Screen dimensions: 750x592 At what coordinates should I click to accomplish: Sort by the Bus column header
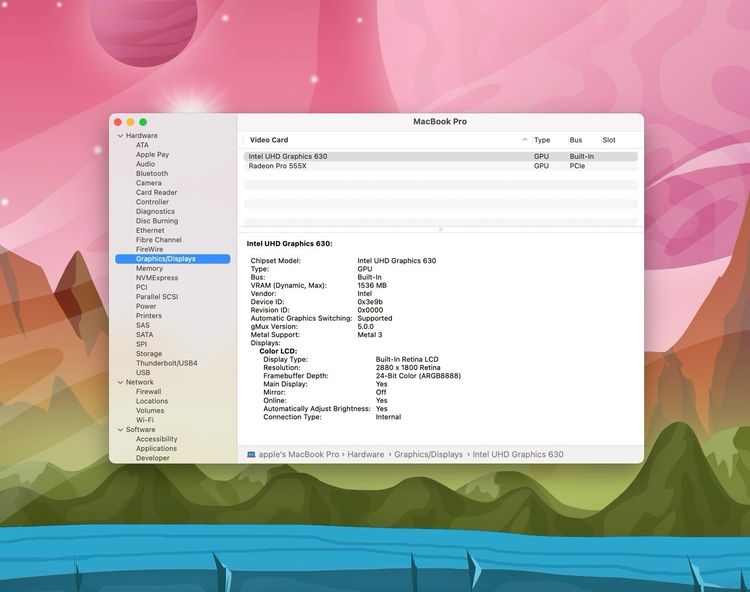tap(576, 140)
